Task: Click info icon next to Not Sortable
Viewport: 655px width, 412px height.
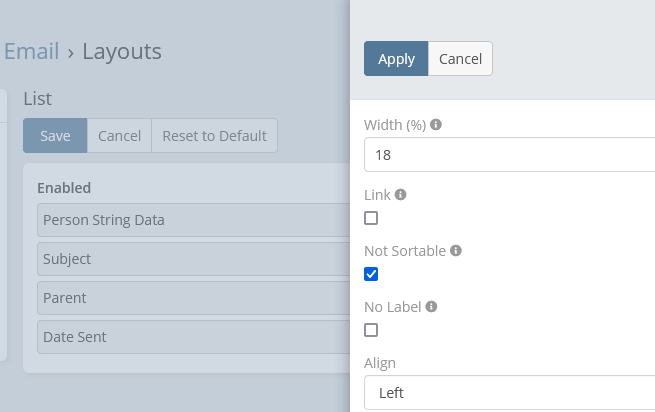Action: tap(455, 251)
